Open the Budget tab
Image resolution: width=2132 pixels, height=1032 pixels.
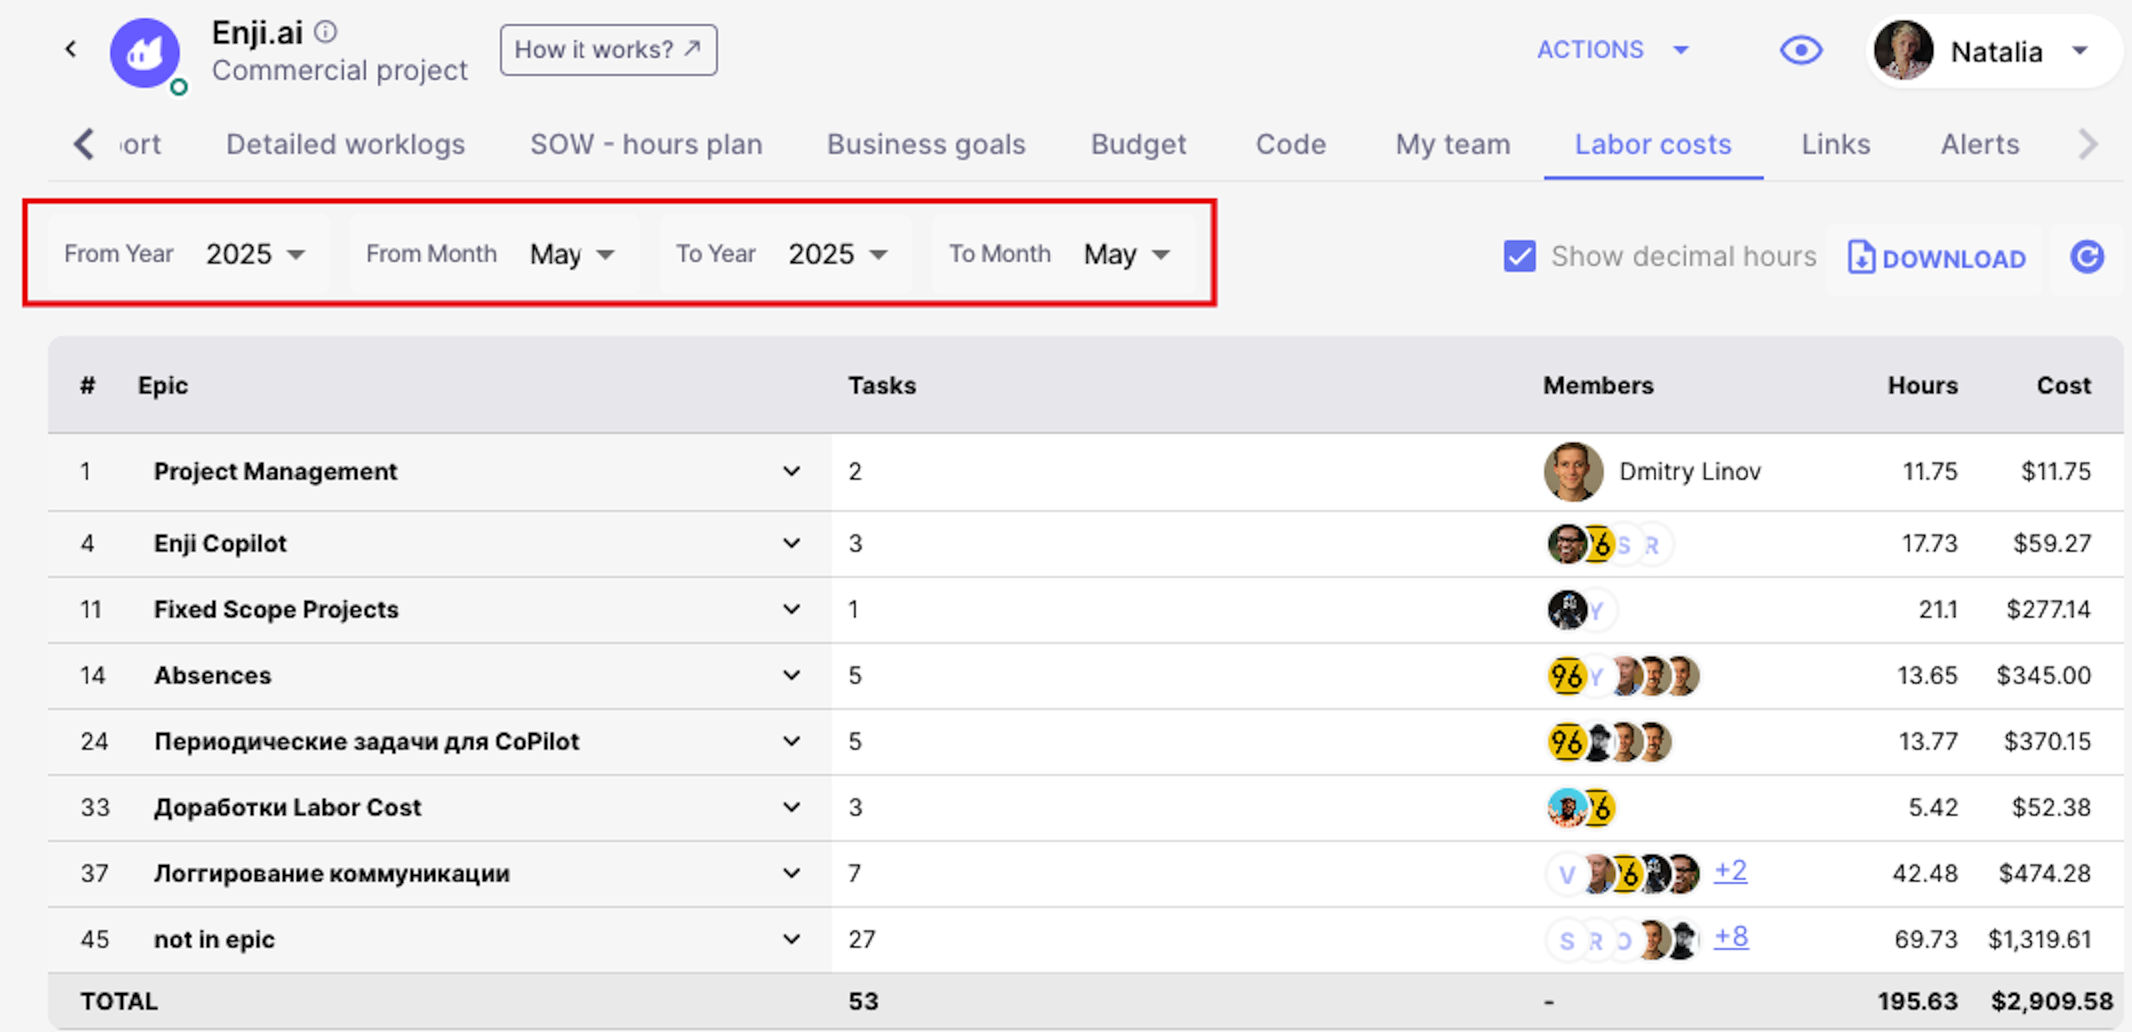[x=1138, y=144]
